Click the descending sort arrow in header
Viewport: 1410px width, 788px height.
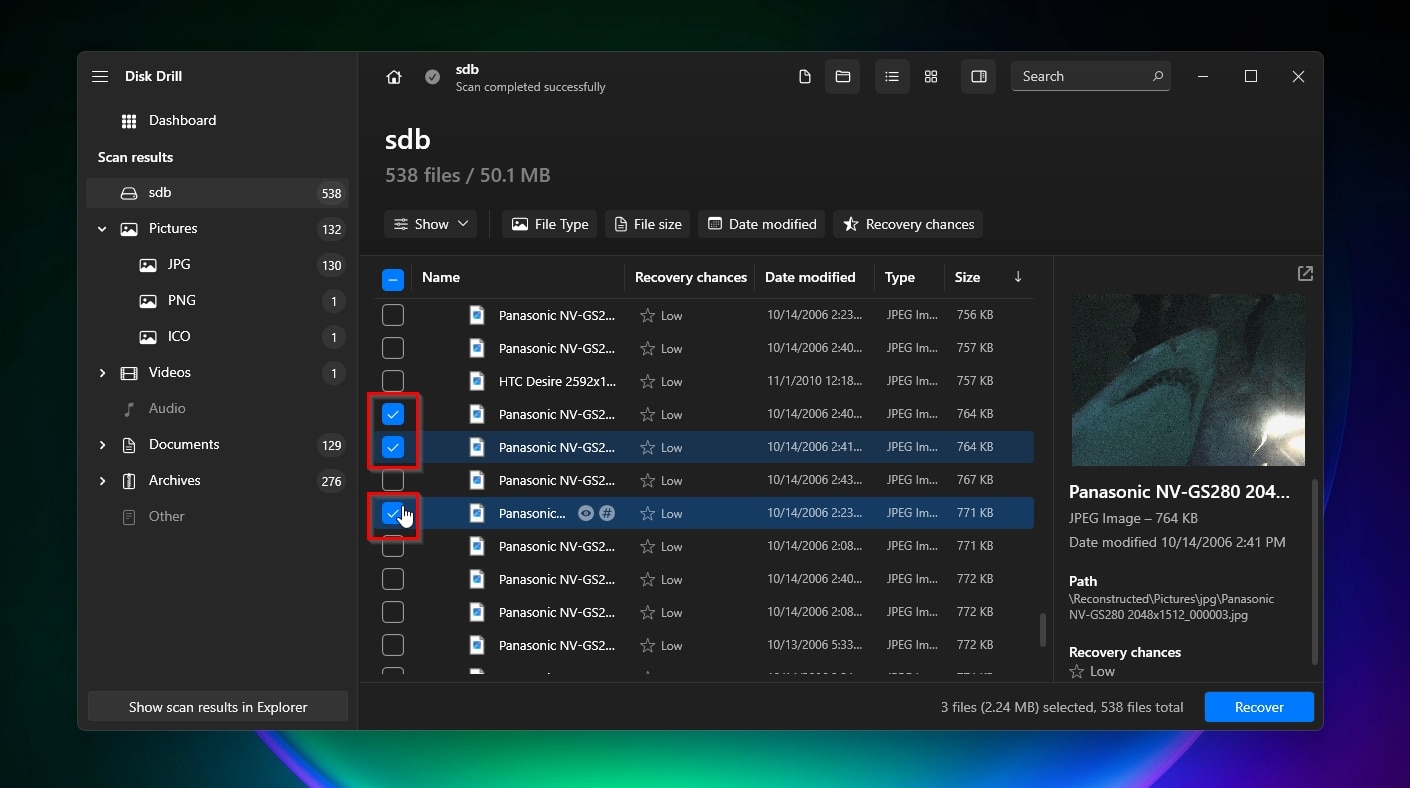tap(1018, 277)
